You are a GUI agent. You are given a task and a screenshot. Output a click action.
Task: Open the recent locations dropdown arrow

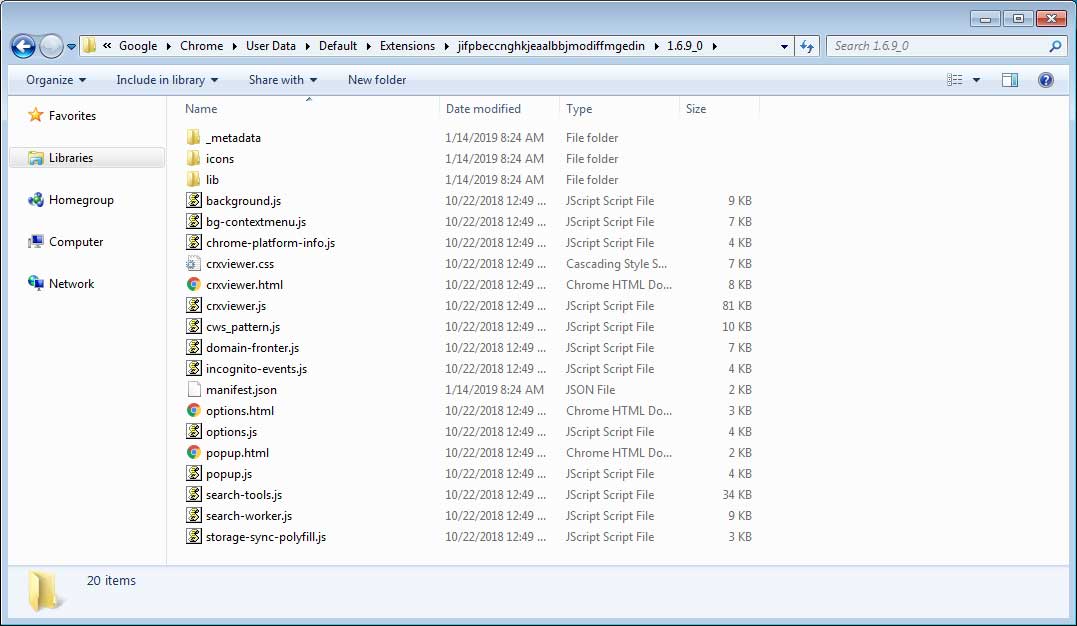(71, 47)
